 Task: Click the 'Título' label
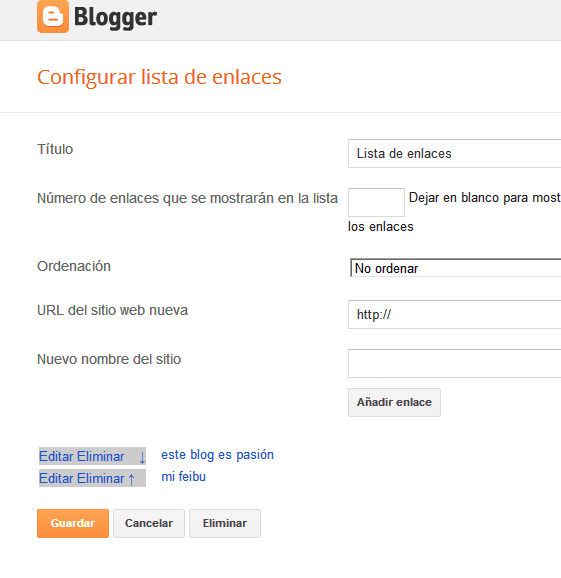click(55, 149)
